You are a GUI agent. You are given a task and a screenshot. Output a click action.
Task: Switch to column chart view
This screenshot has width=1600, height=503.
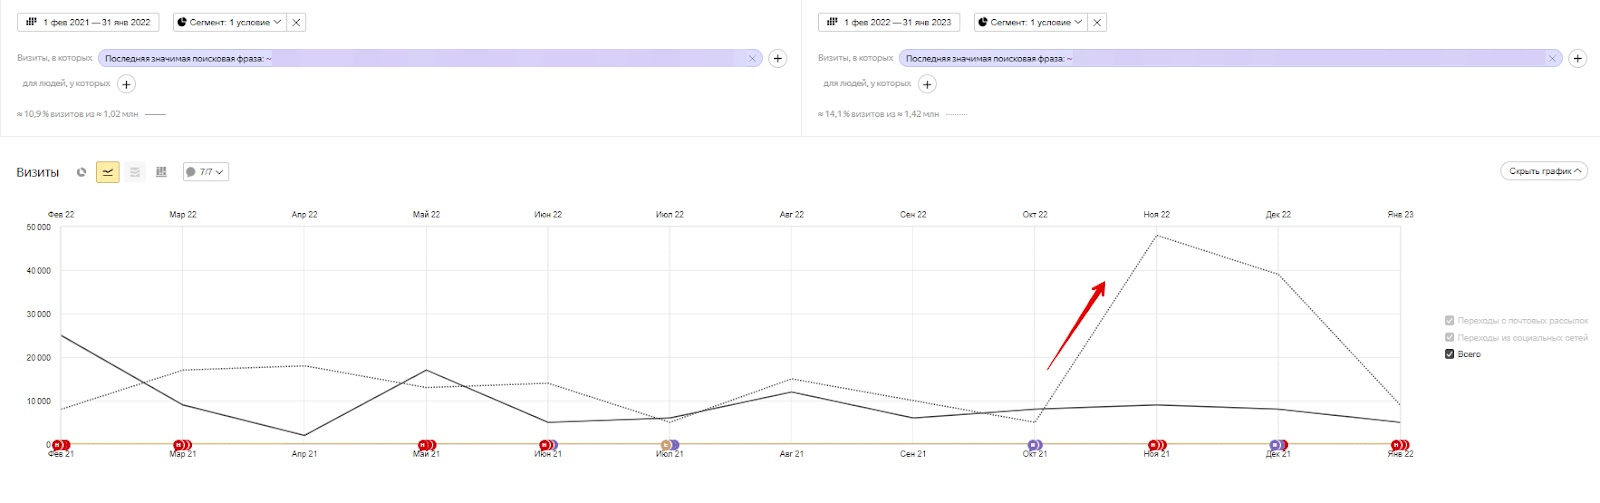point(161,172)
